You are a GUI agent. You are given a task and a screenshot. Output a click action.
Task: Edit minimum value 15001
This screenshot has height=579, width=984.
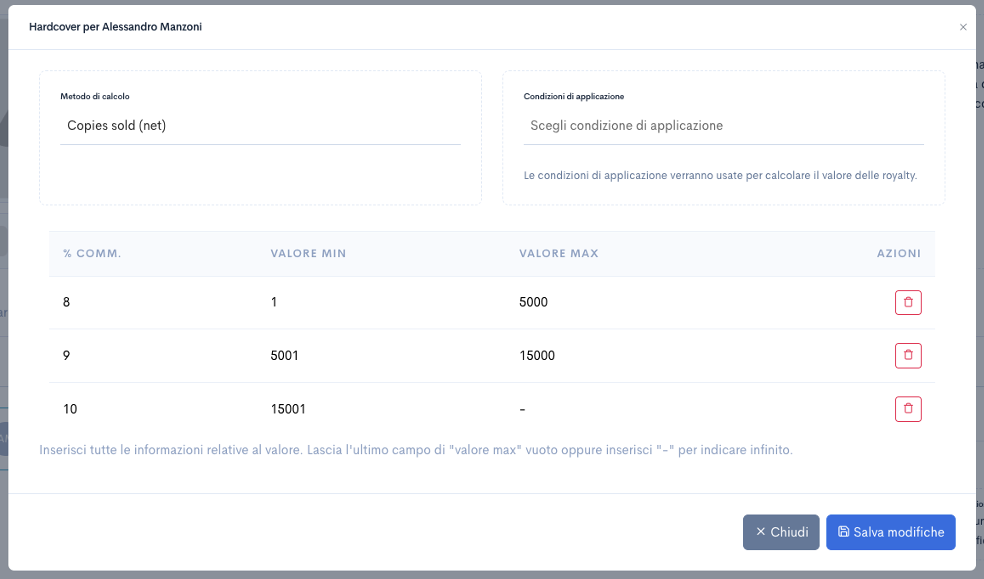tap(288, 409)
